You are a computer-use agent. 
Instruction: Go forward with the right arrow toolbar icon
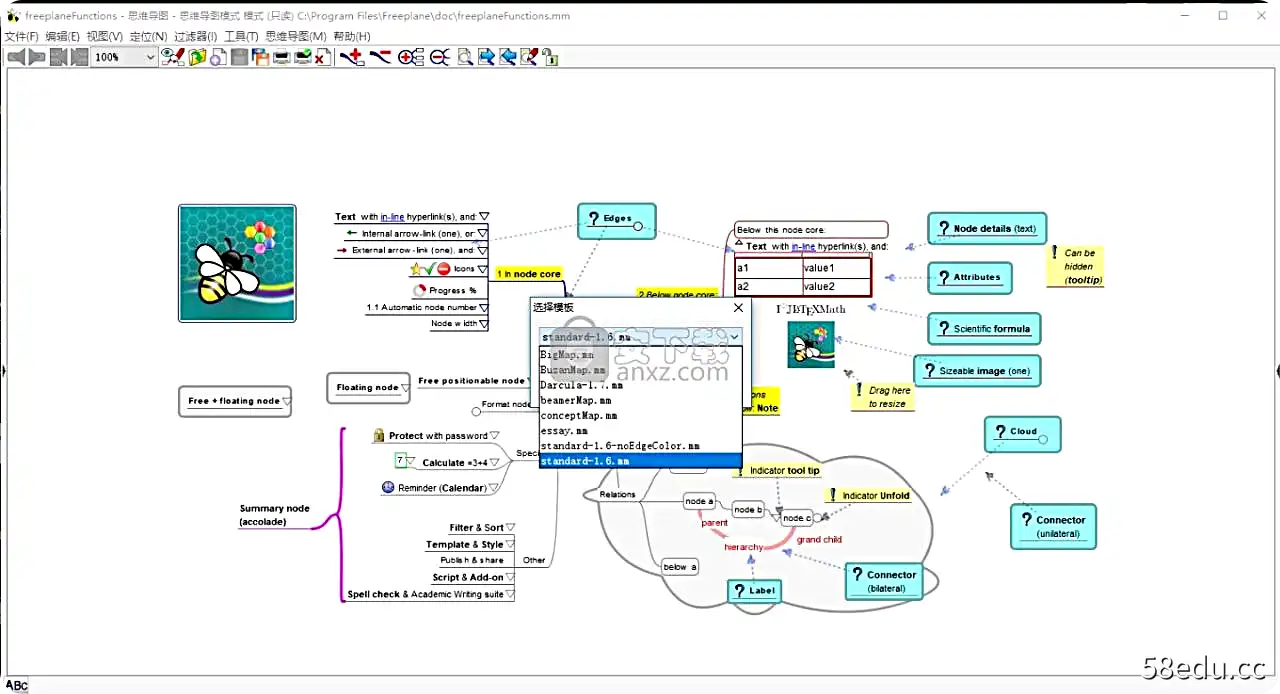point(37,57)
